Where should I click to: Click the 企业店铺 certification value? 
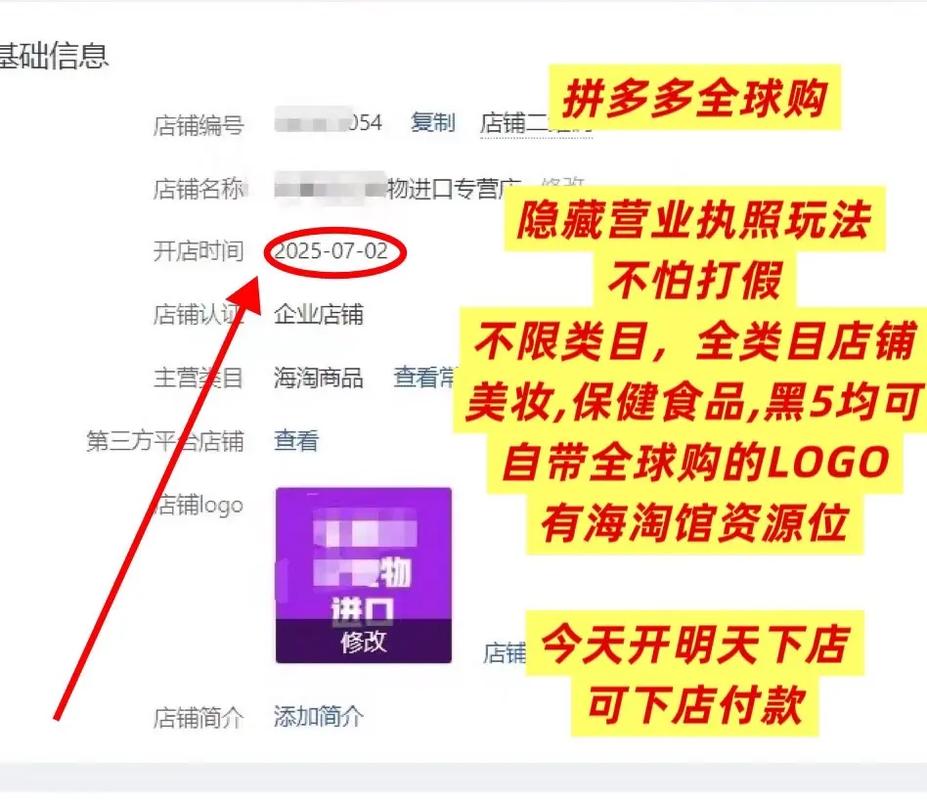[x=318, y=314]
